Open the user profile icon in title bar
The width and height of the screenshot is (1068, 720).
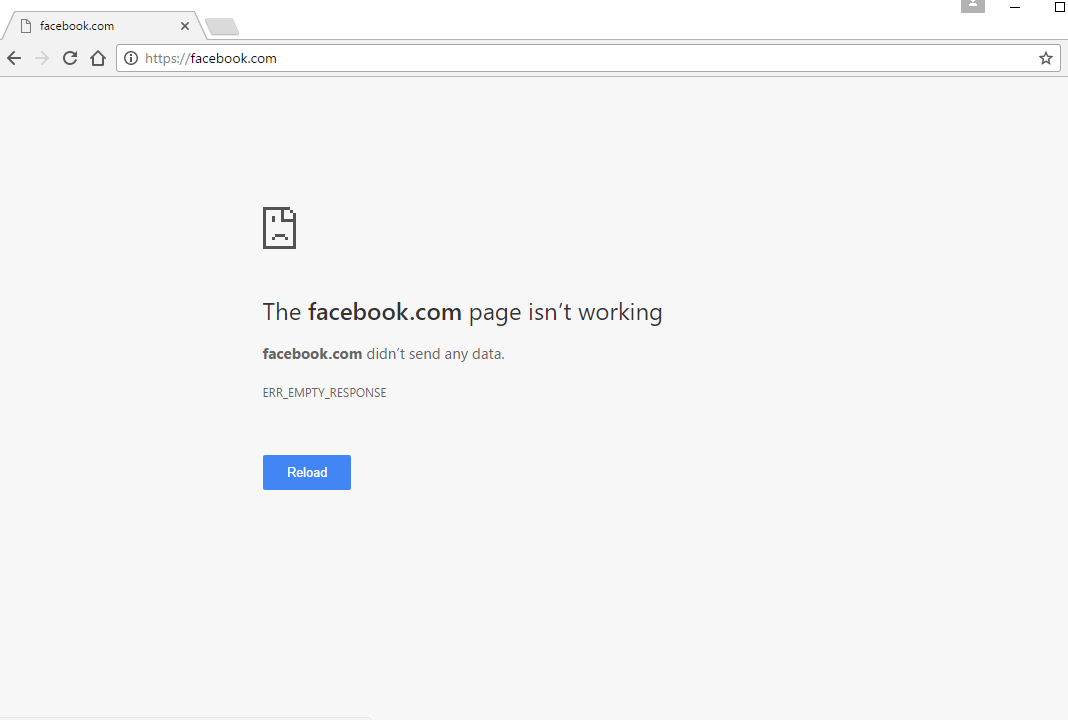pyautogui.click(x=973, y=5)
